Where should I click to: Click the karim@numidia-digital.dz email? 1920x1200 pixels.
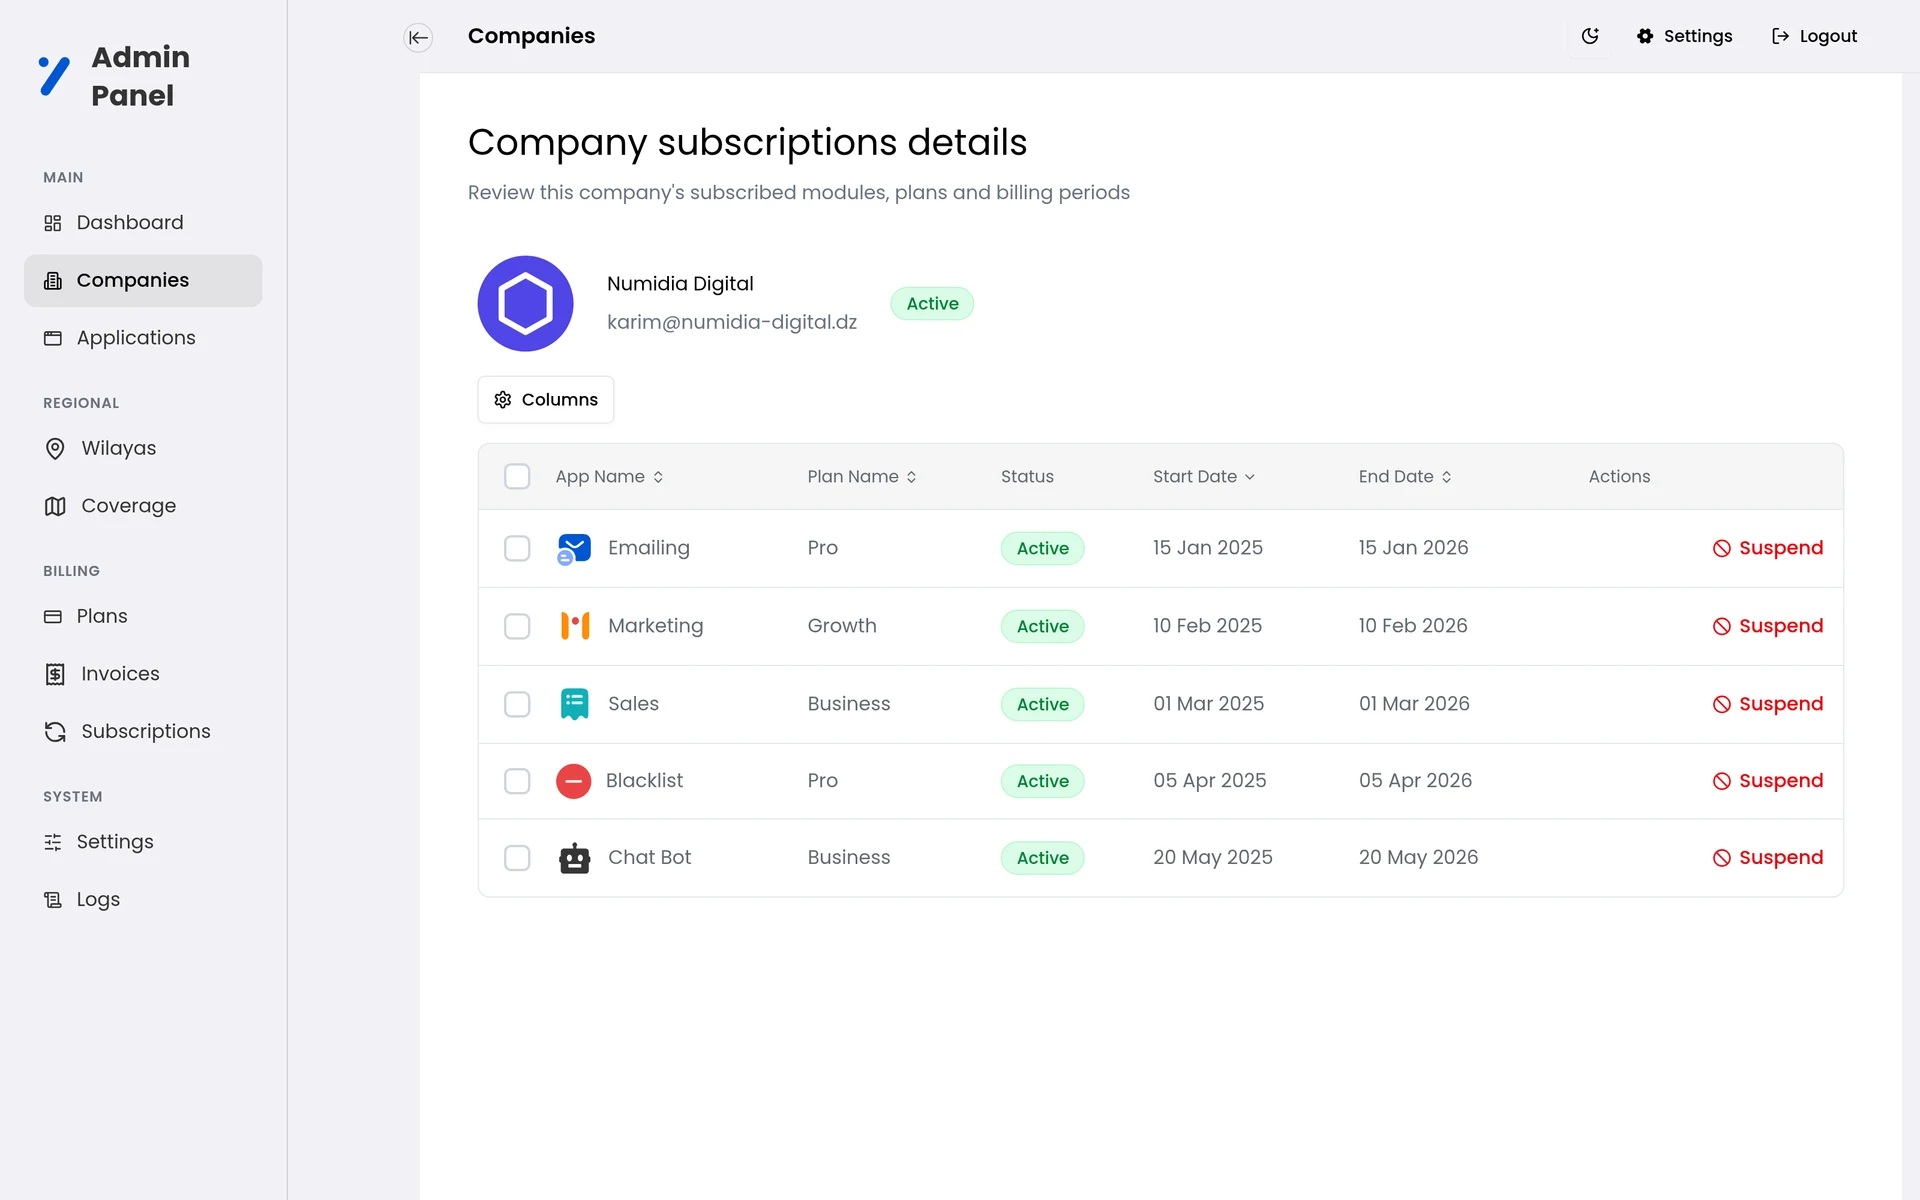click(x=732, y=322)
